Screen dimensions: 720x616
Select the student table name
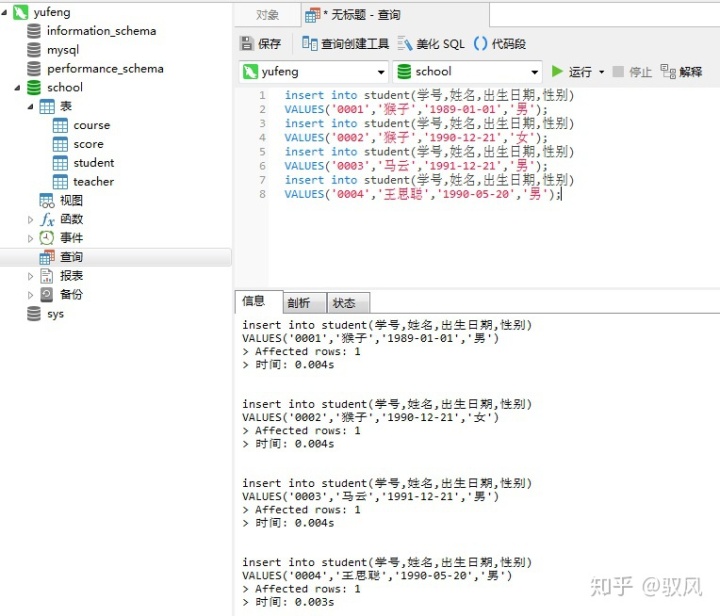(x=94, y=163)
